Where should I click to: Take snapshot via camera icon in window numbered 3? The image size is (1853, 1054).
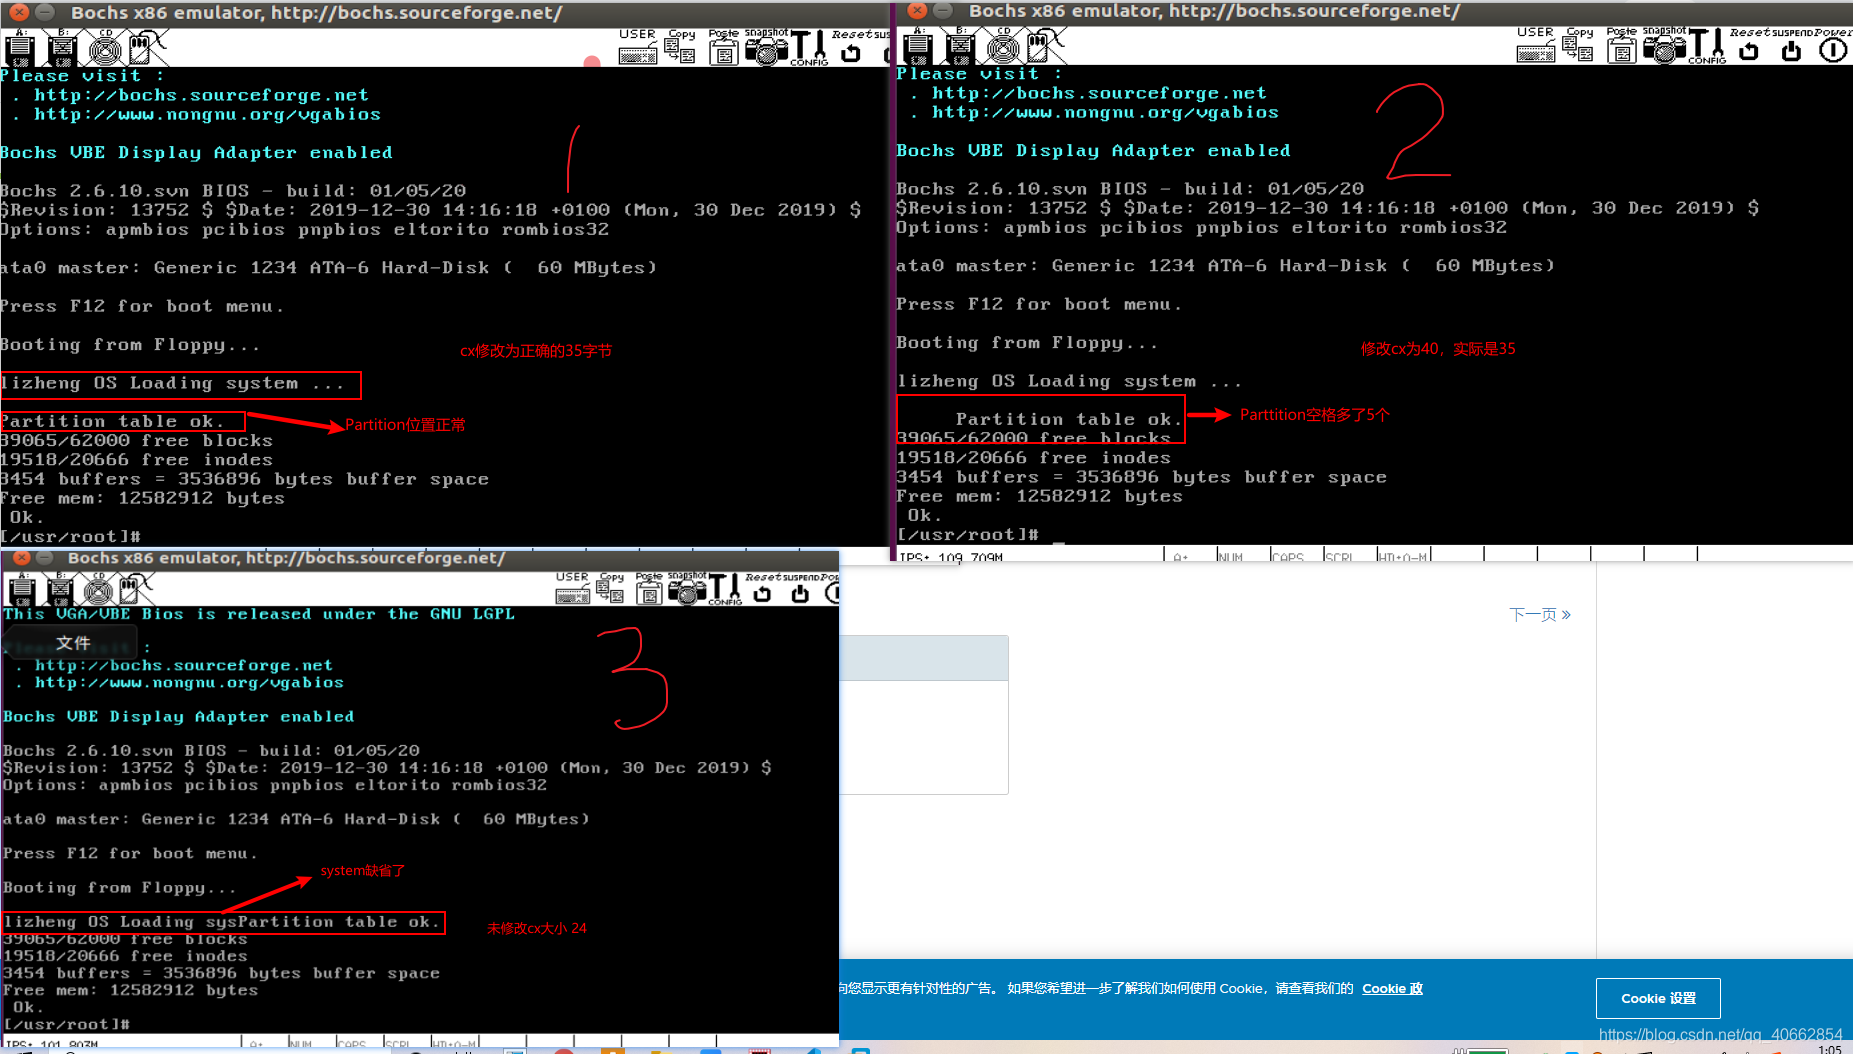tap(687, 589)
